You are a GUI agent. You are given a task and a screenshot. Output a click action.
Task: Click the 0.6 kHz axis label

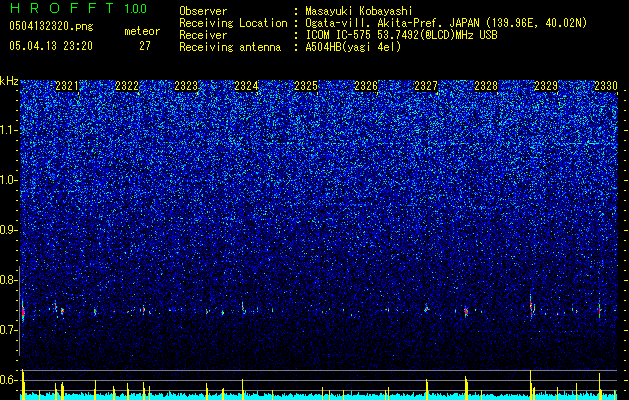[x=9, y=380]
